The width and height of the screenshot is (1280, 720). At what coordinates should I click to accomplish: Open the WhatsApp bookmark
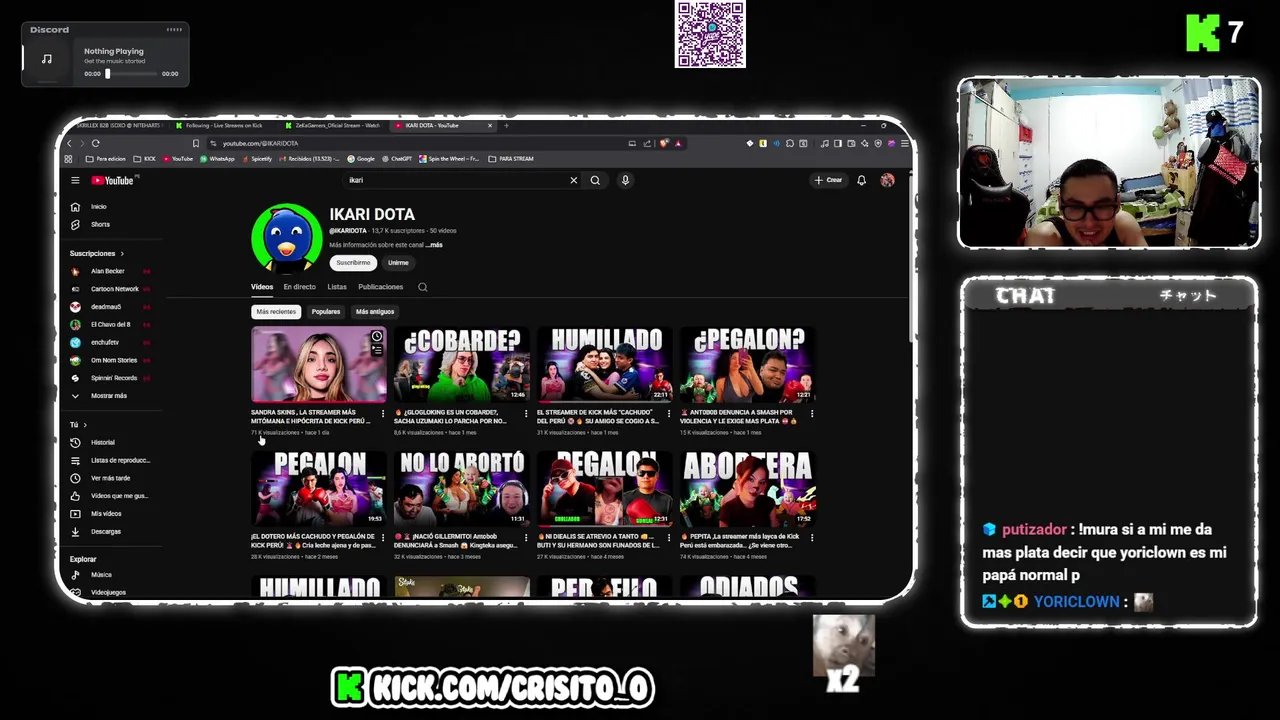tap(217, 159)
